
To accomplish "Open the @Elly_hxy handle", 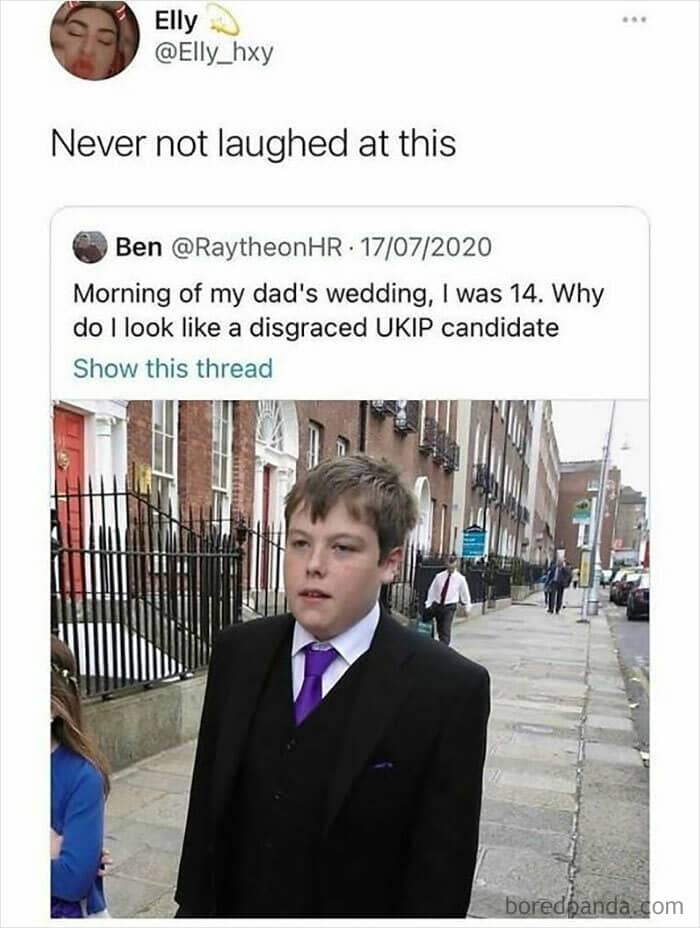I will (214, 54).
